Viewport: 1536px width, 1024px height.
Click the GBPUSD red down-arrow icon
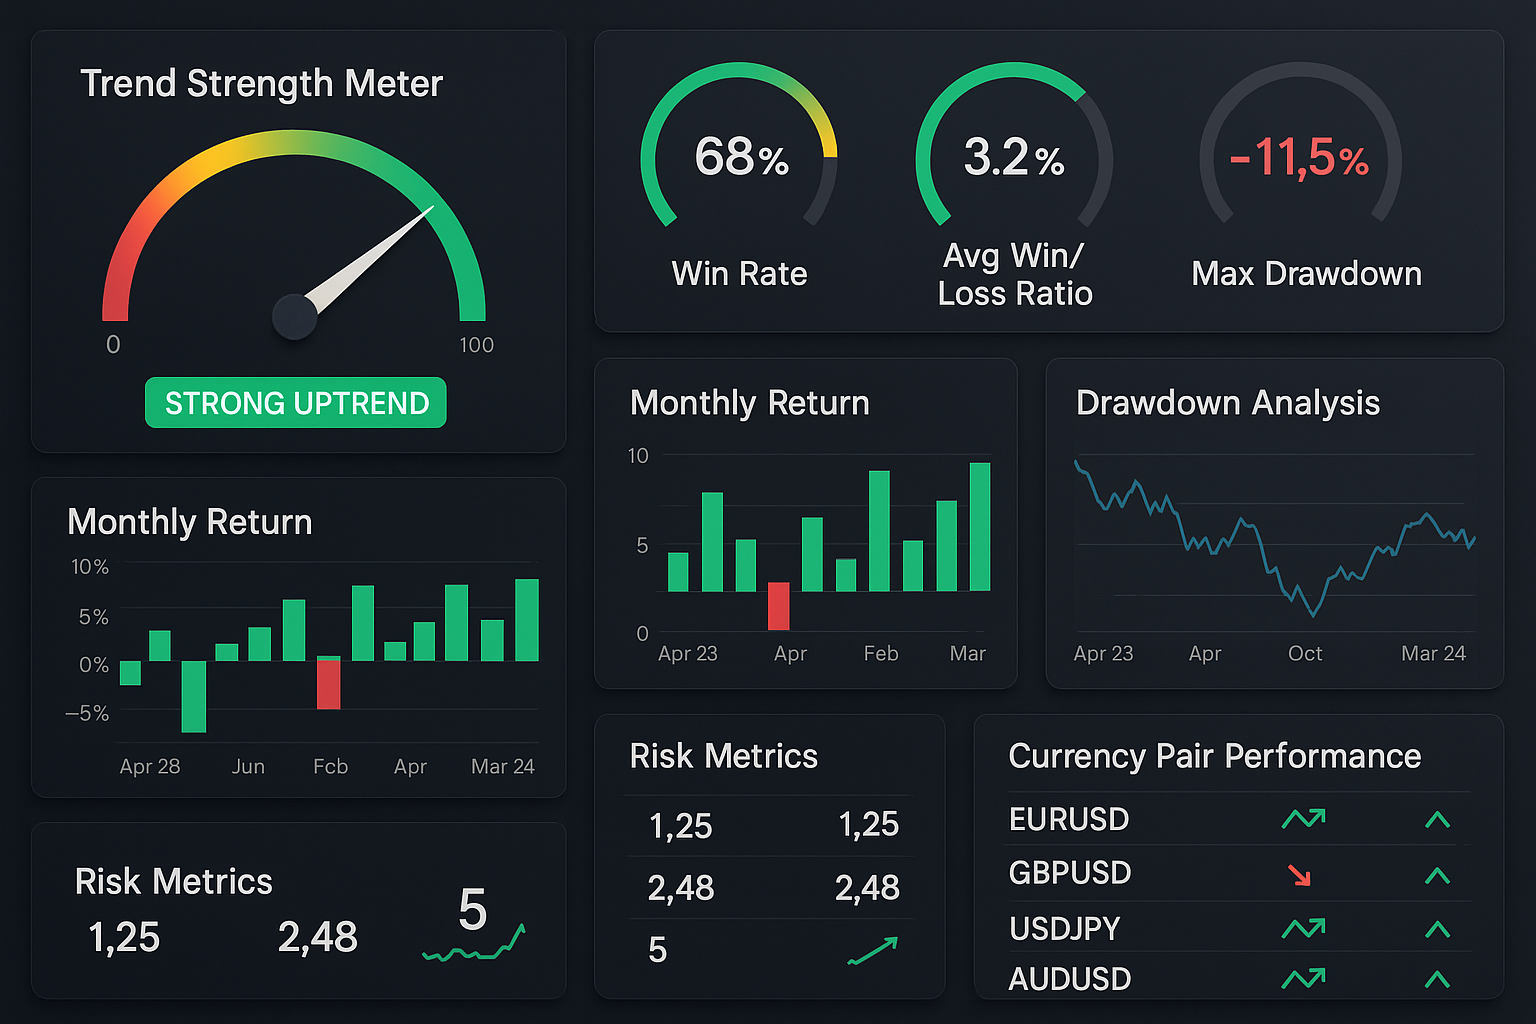1299,875
